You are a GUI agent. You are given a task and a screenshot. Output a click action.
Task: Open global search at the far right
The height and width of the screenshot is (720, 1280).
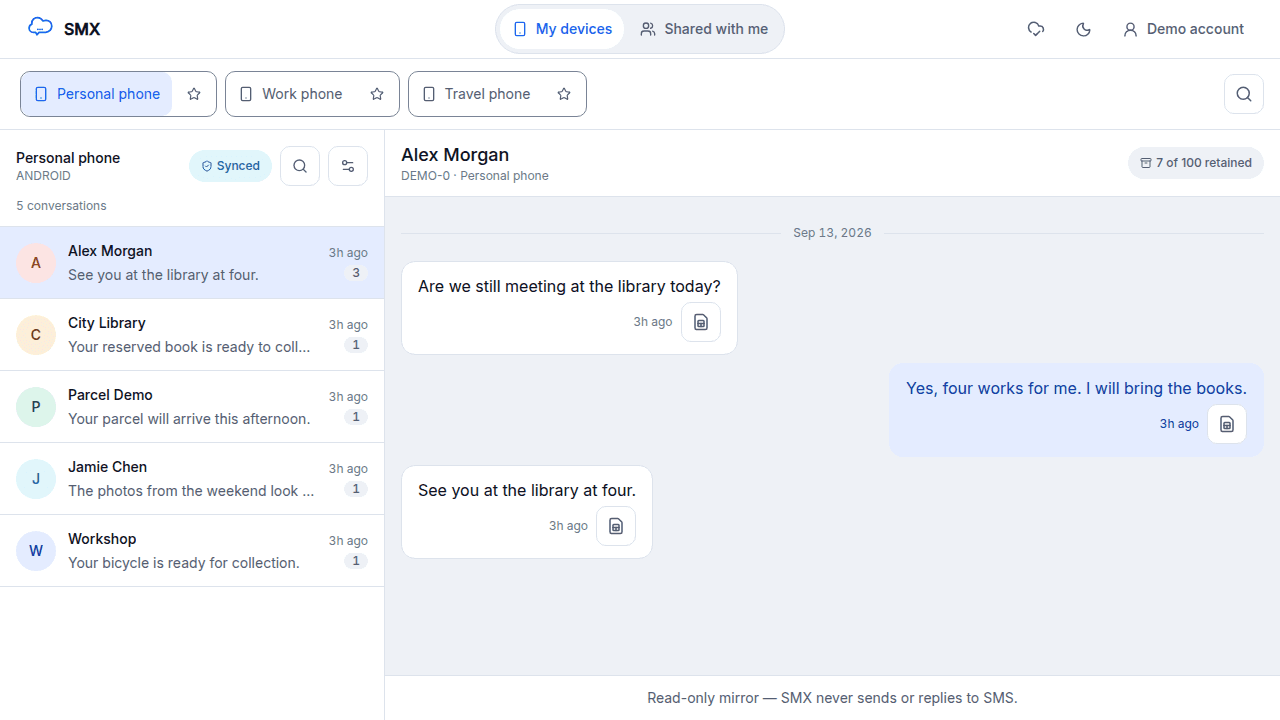pos(1244,94)
